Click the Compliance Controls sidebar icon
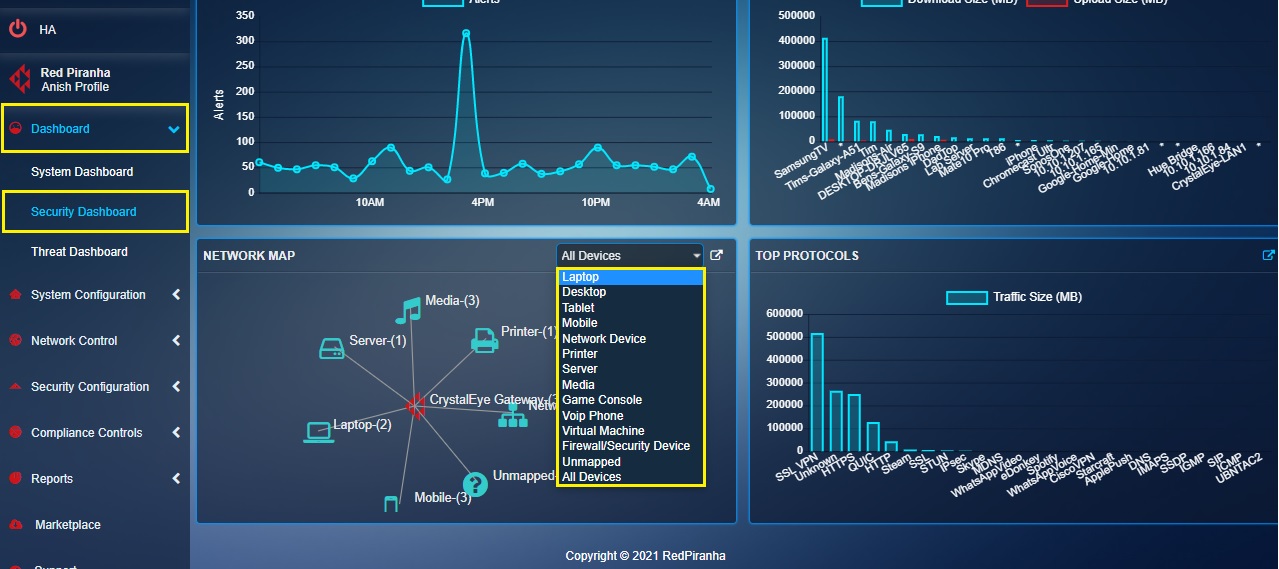The width and height of the screenshot is (1279, 569). pyautogui.click(x=15, y=433)
